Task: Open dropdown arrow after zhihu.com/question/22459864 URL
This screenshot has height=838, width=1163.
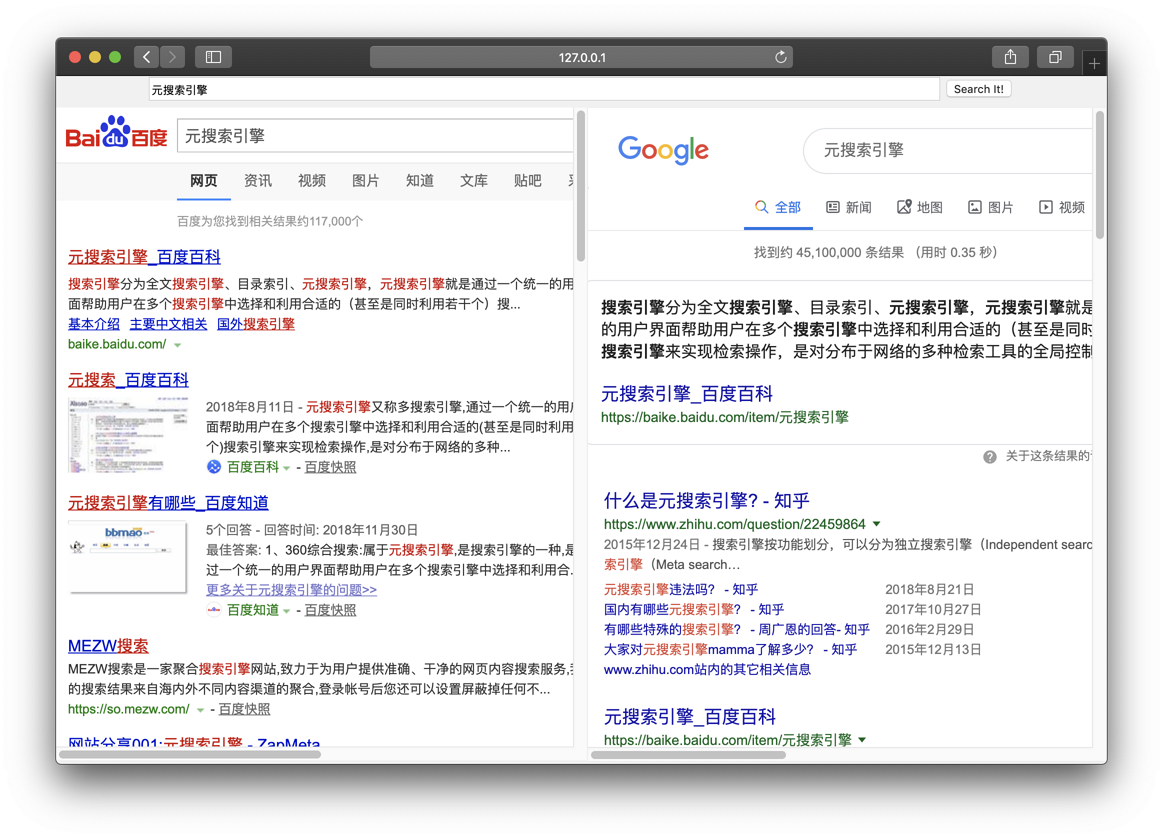Action: pyautogui.click(x=877, y=524)
